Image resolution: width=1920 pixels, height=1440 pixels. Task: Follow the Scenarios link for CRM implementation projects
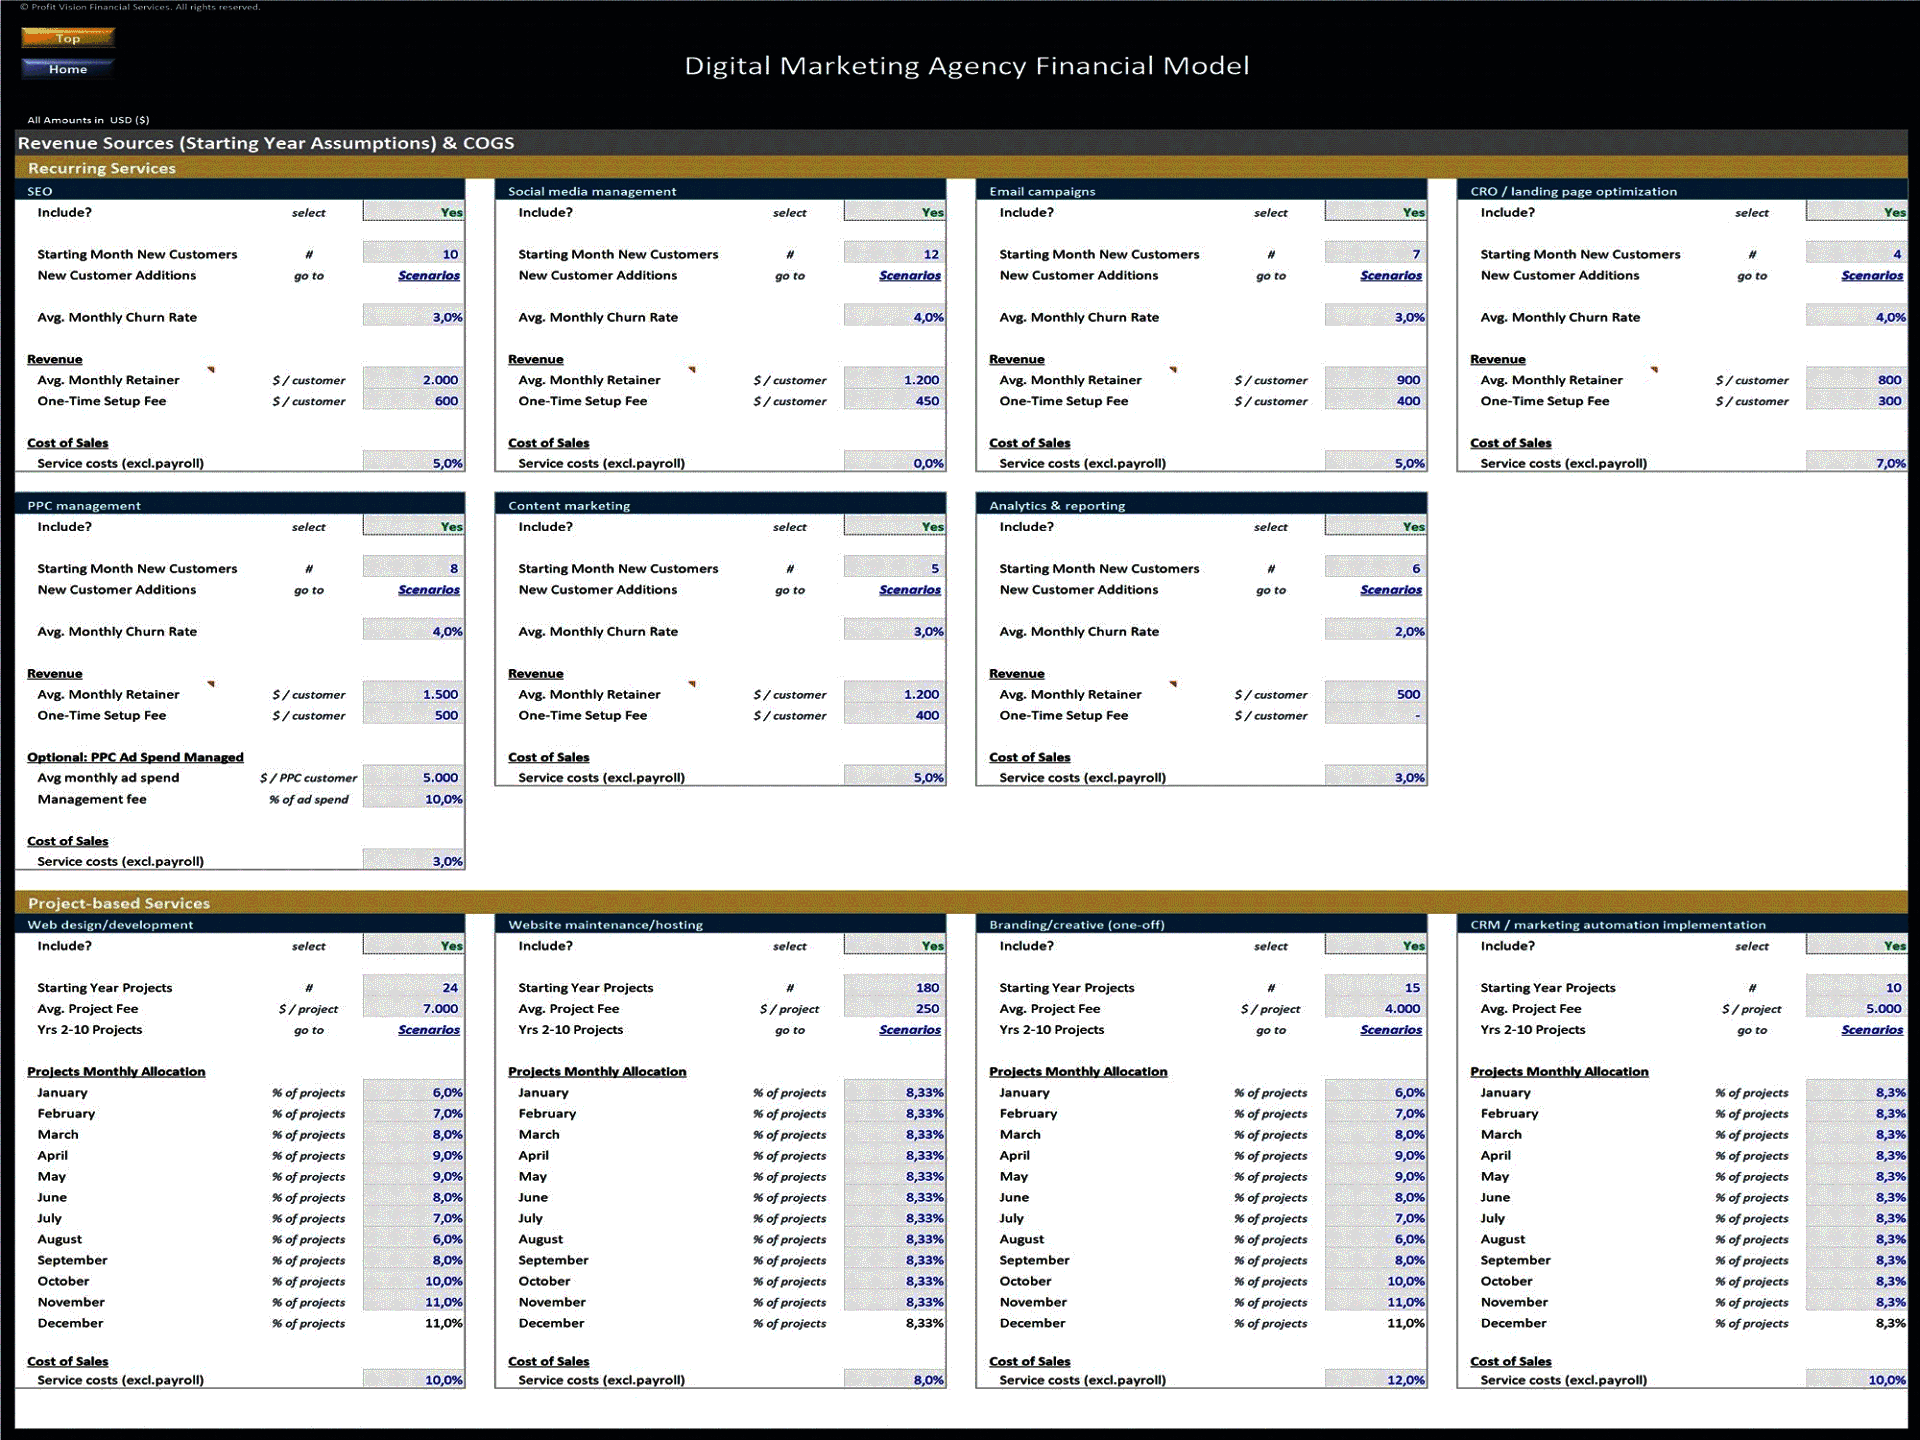point(1871,1029)
